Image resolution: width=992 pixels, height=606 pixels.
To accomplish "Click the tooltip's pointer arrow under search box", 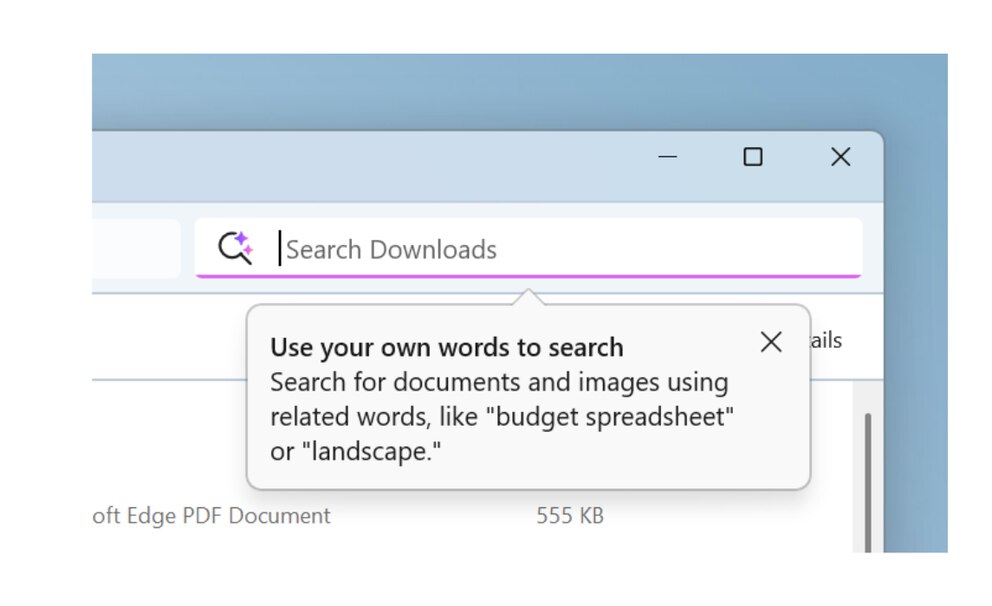I will [x=528, y=297].
